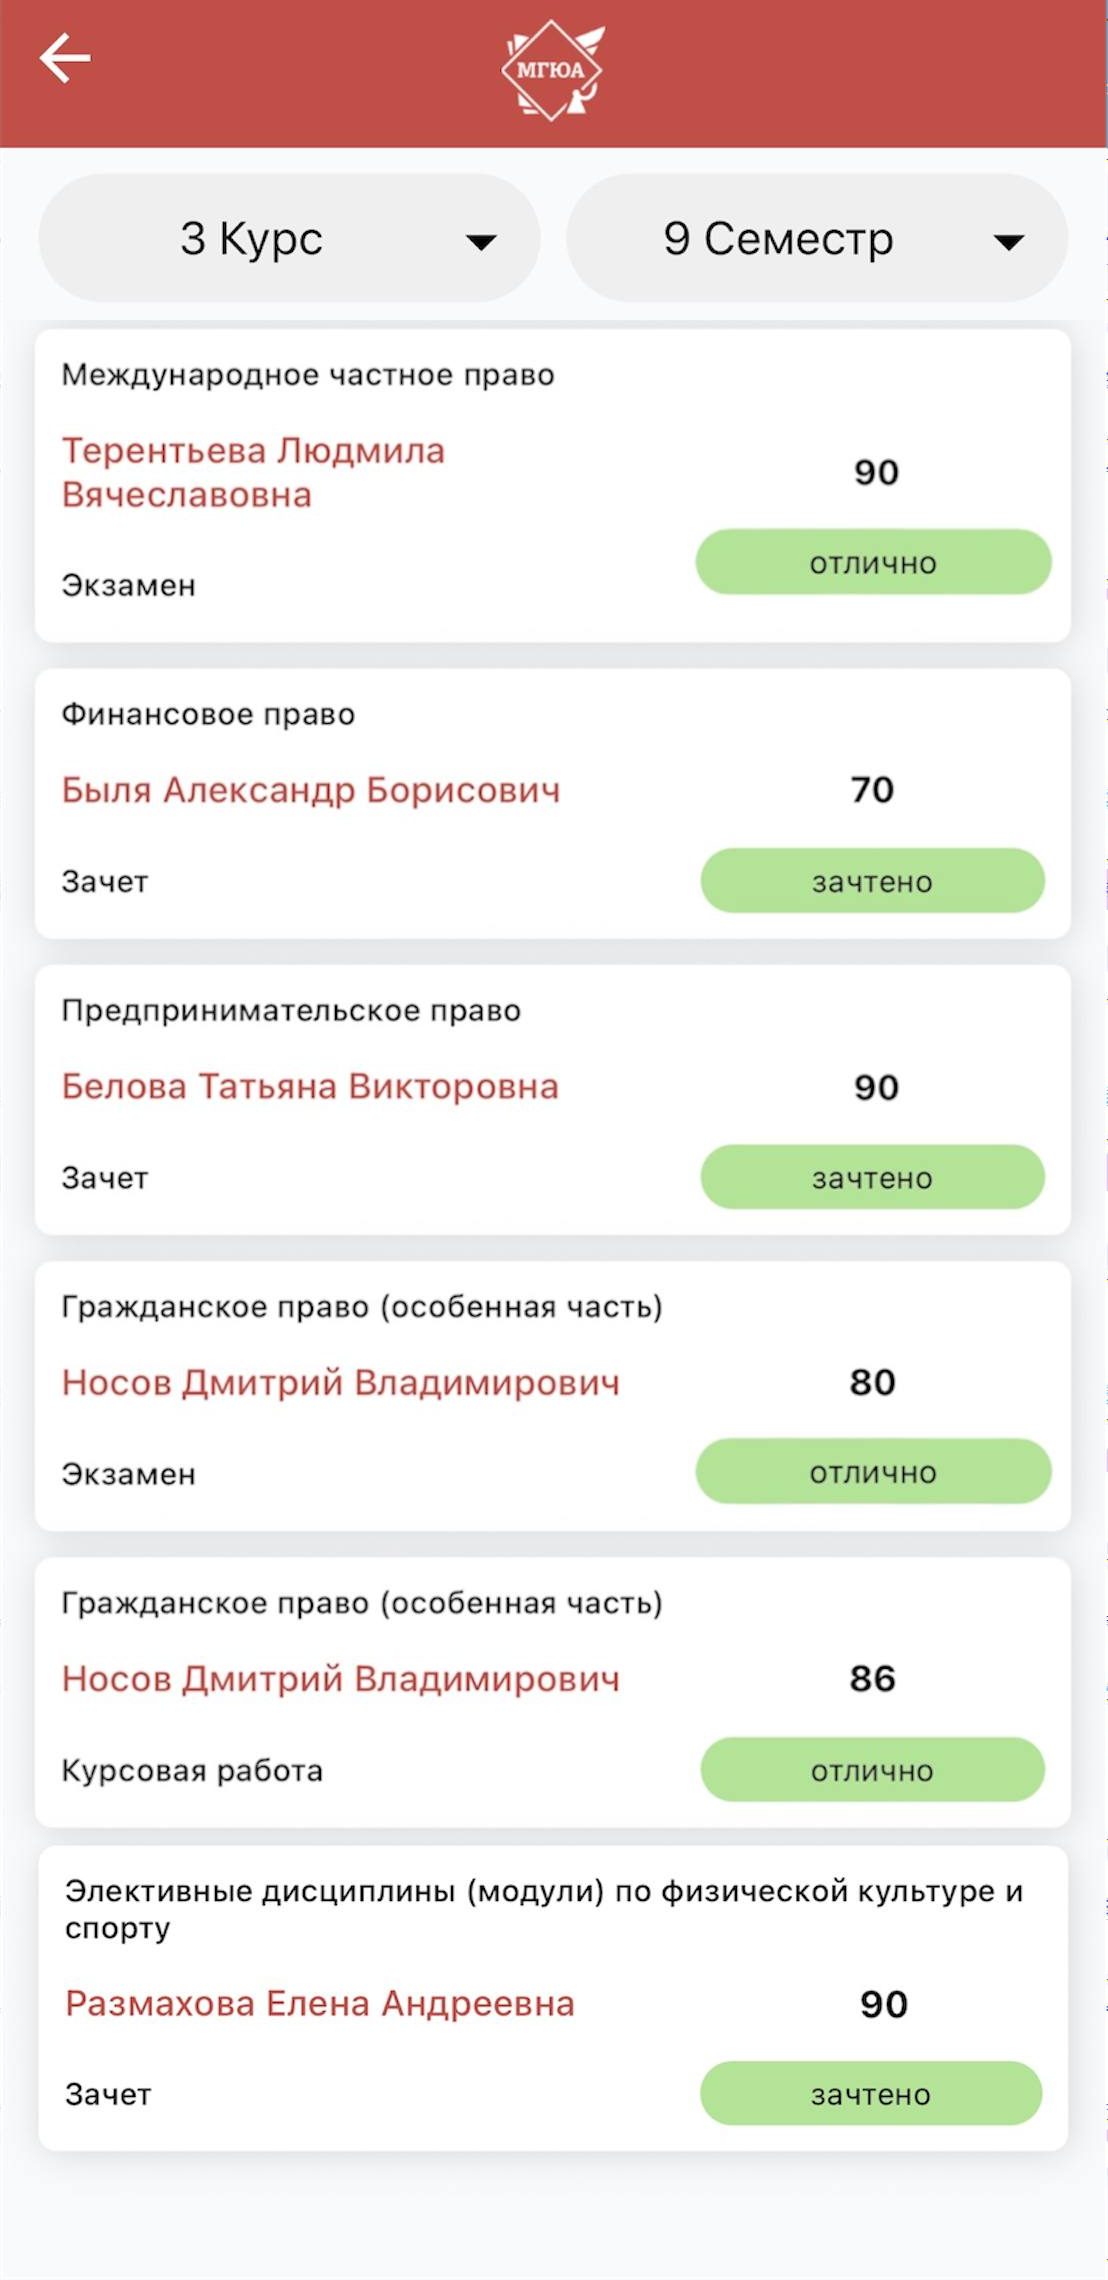This screenshot has height=2280, width=1108.
Task: Open the Элективные дисциплины subject title
Action: tap(544, 1908)
